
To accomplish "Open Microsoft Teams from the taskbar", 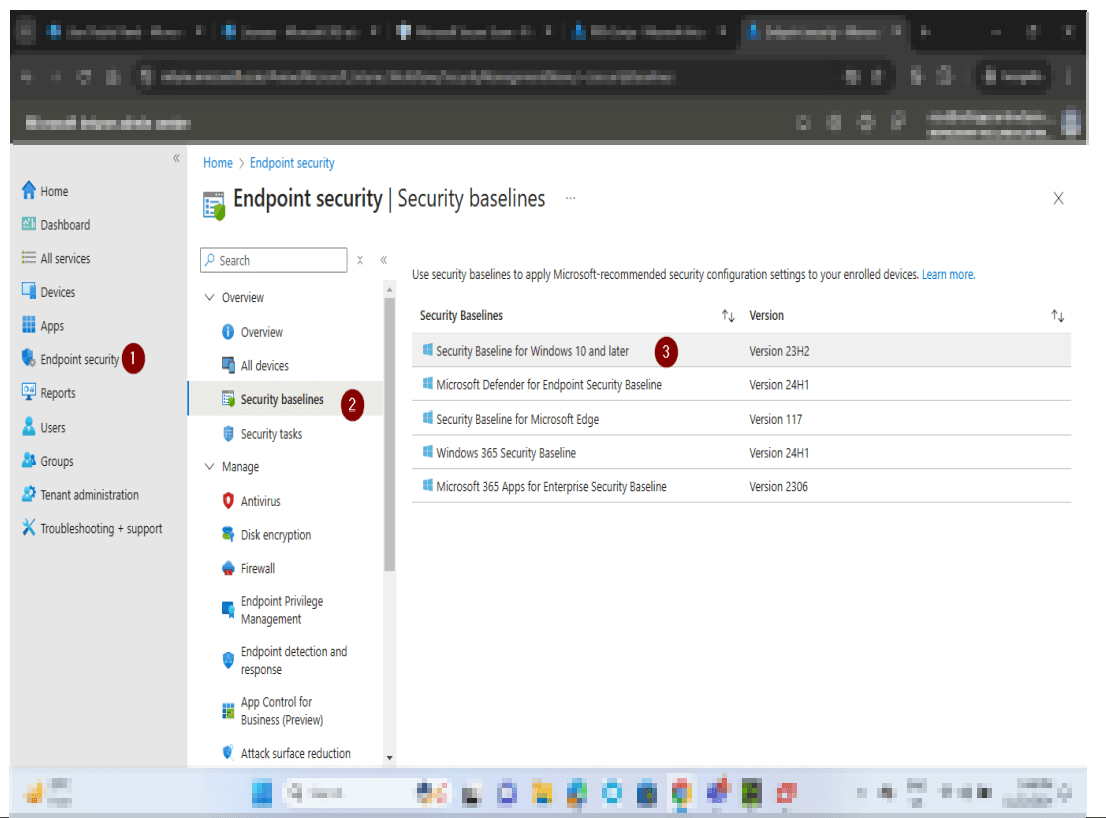I will tap(718, 793).
